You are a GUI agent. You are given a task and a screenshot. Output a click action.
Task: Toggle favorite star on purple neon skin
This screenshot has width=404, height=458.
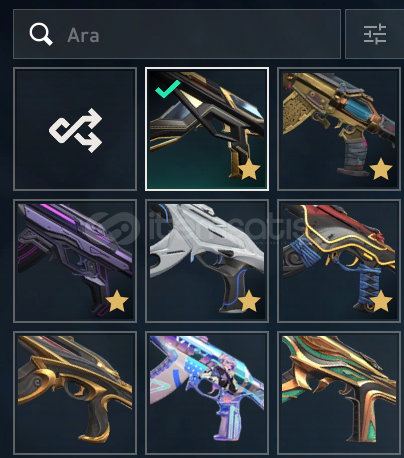pyautogui.click(x=117, y=301)
